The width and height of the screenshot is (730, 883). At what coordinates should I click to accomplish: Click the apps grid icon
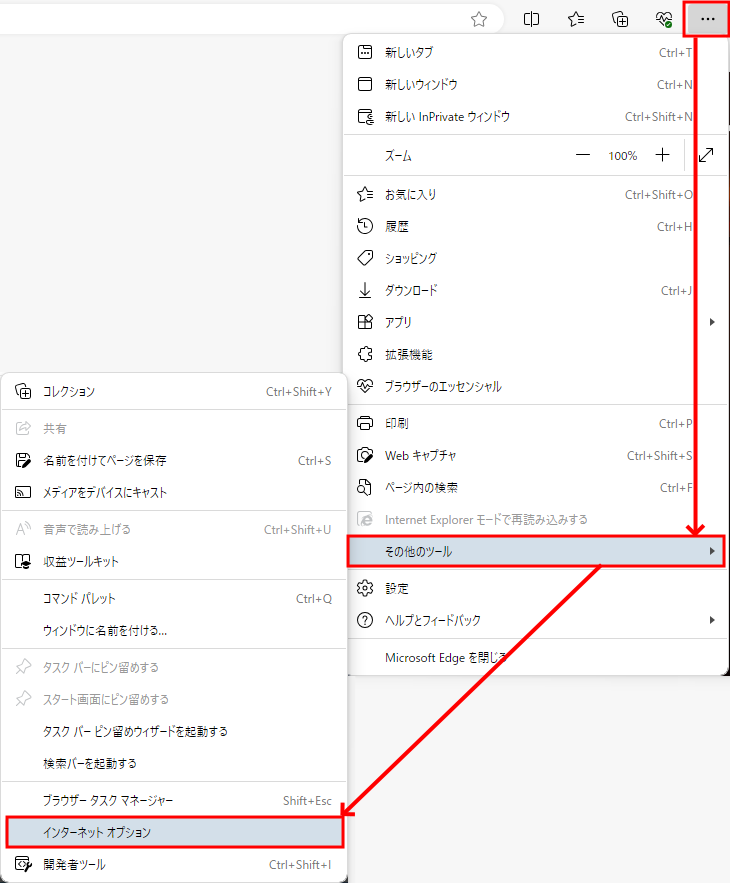(365, 322)
